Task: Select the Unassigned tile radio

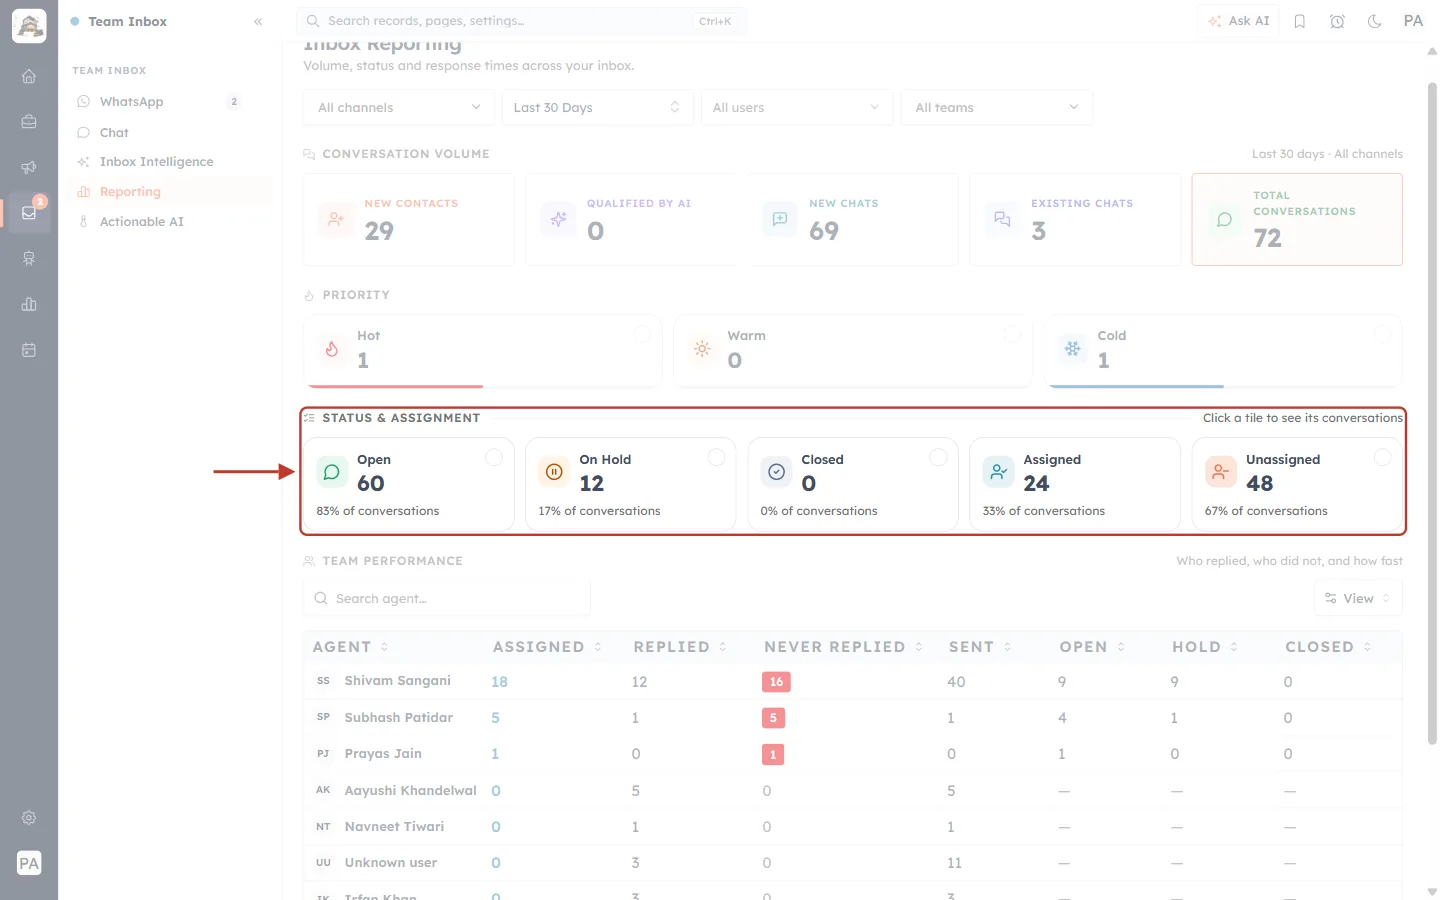Action: 1382,457
